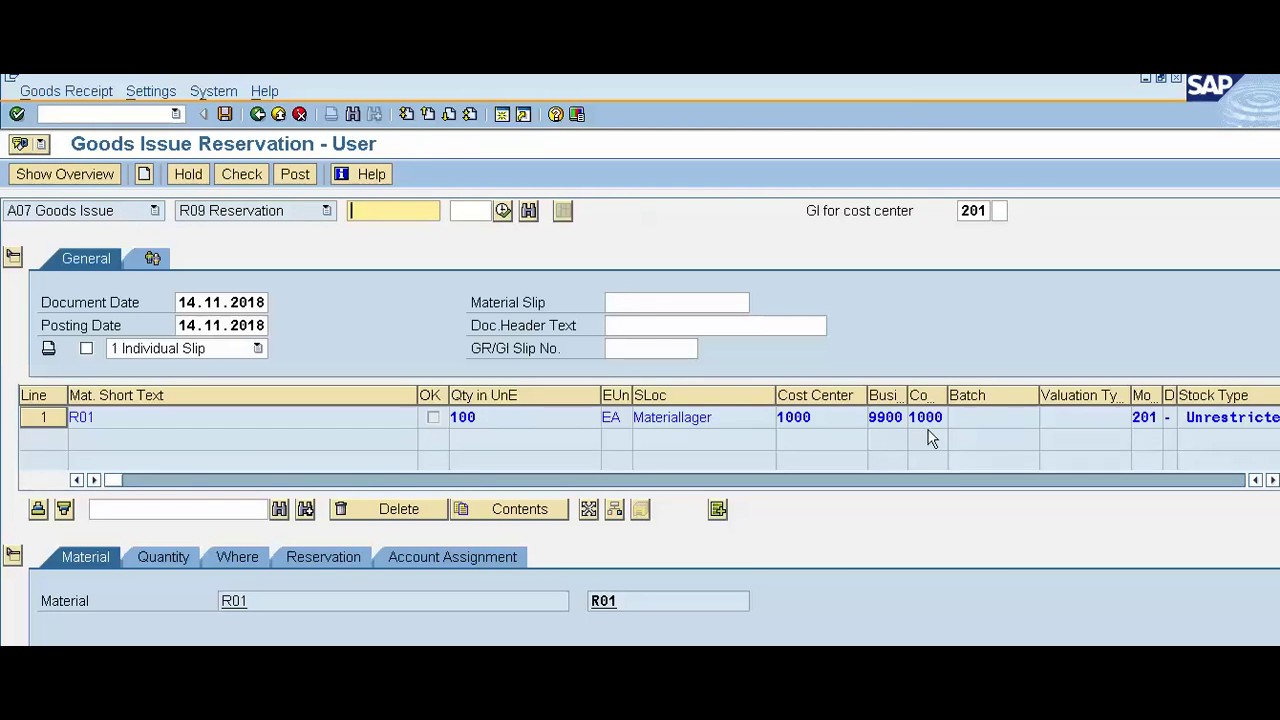Click the Qty in UnE value 100
The image size is (1280, 720).
click(x=463, y=417)
